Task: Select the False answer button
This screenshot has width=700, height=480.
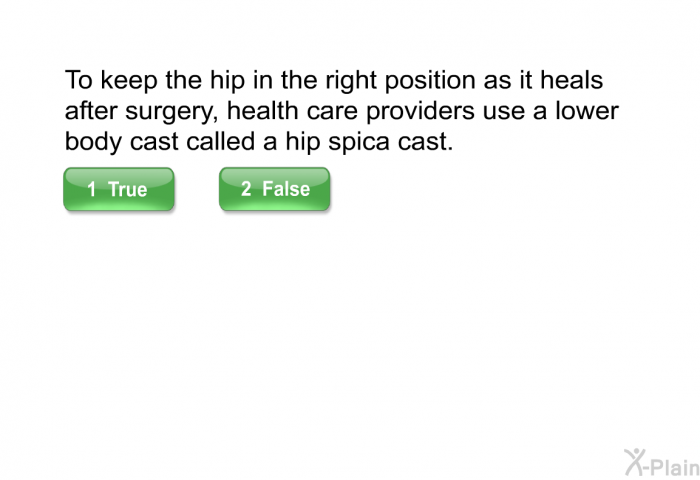Action: click(274, 189)
